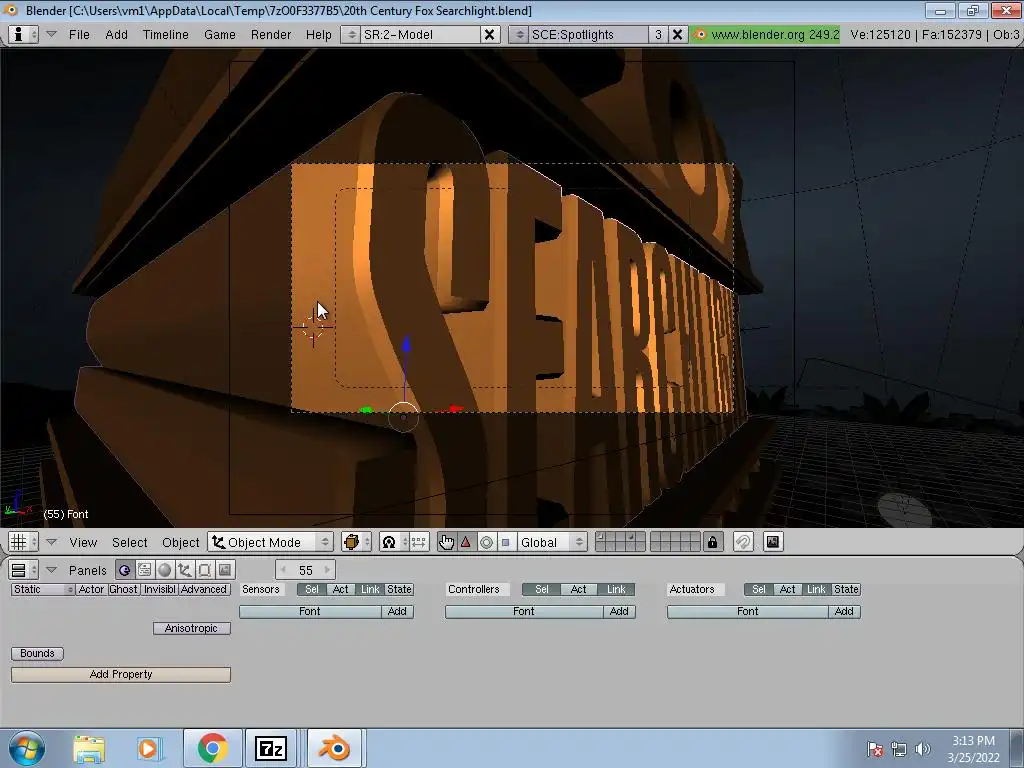1024x768 pixels.
Task: Open the Help menu
Action: (318, 35)
